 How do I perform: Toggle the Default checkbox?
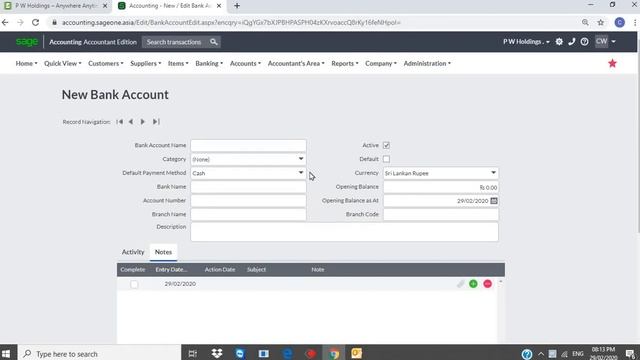coord(386,159)
